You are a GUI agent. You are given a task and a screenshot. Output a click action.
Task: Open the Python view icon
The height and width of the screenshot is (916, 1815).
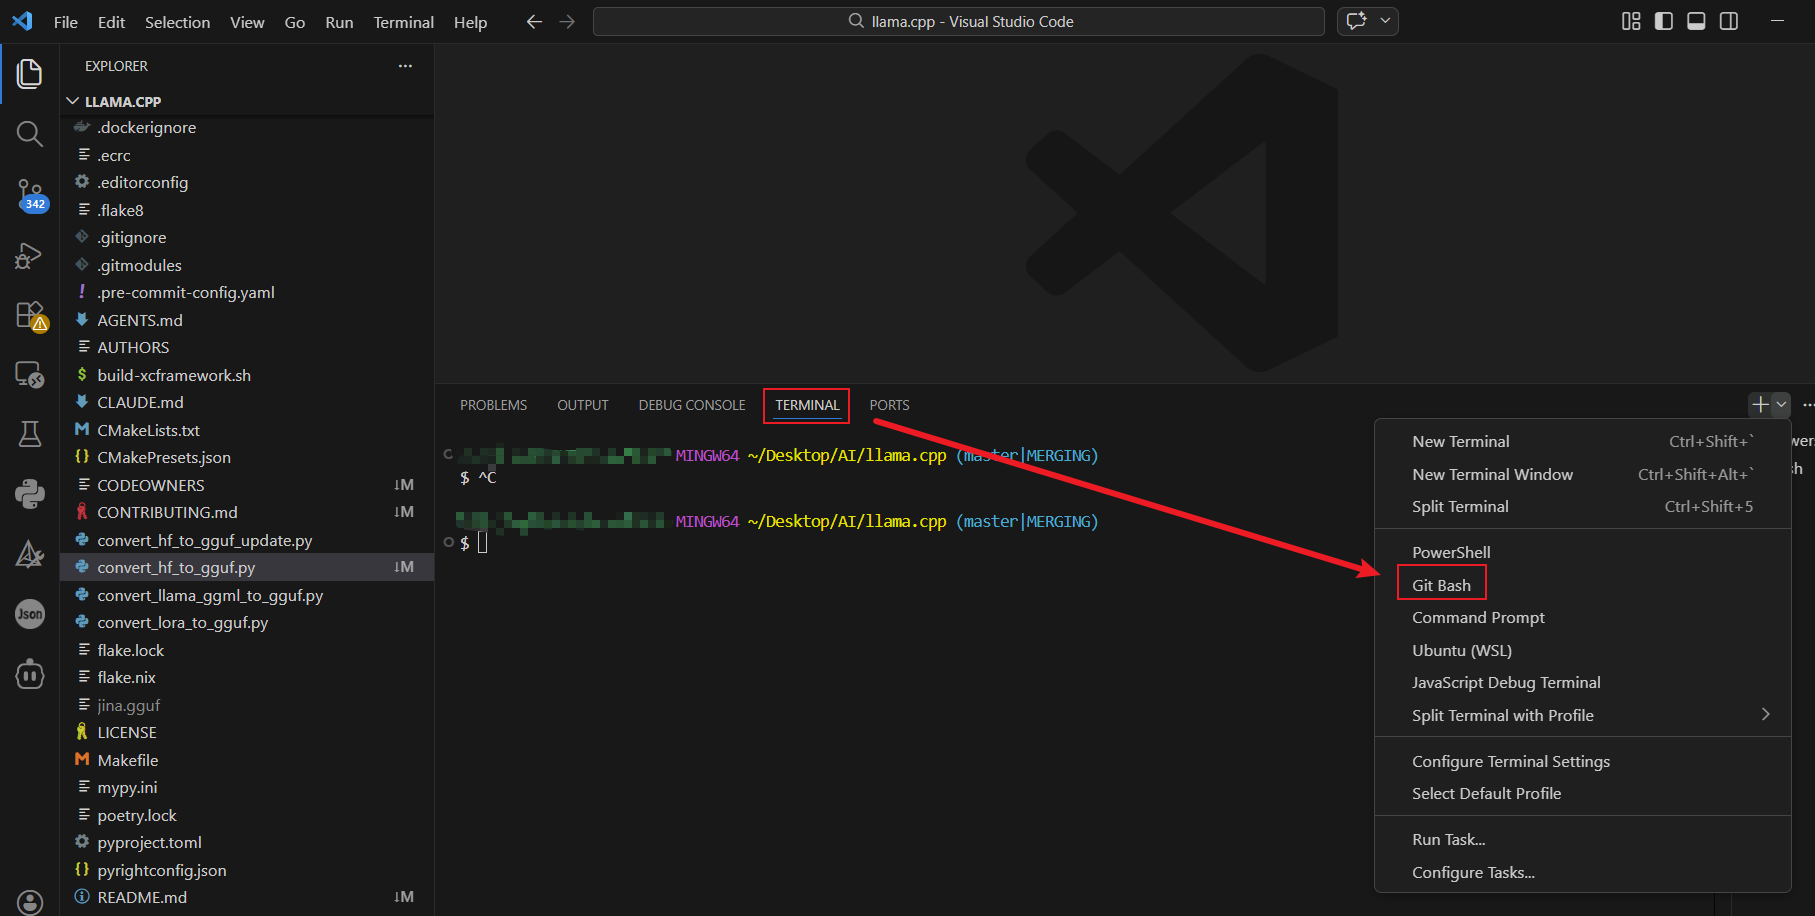click(30, 494)
